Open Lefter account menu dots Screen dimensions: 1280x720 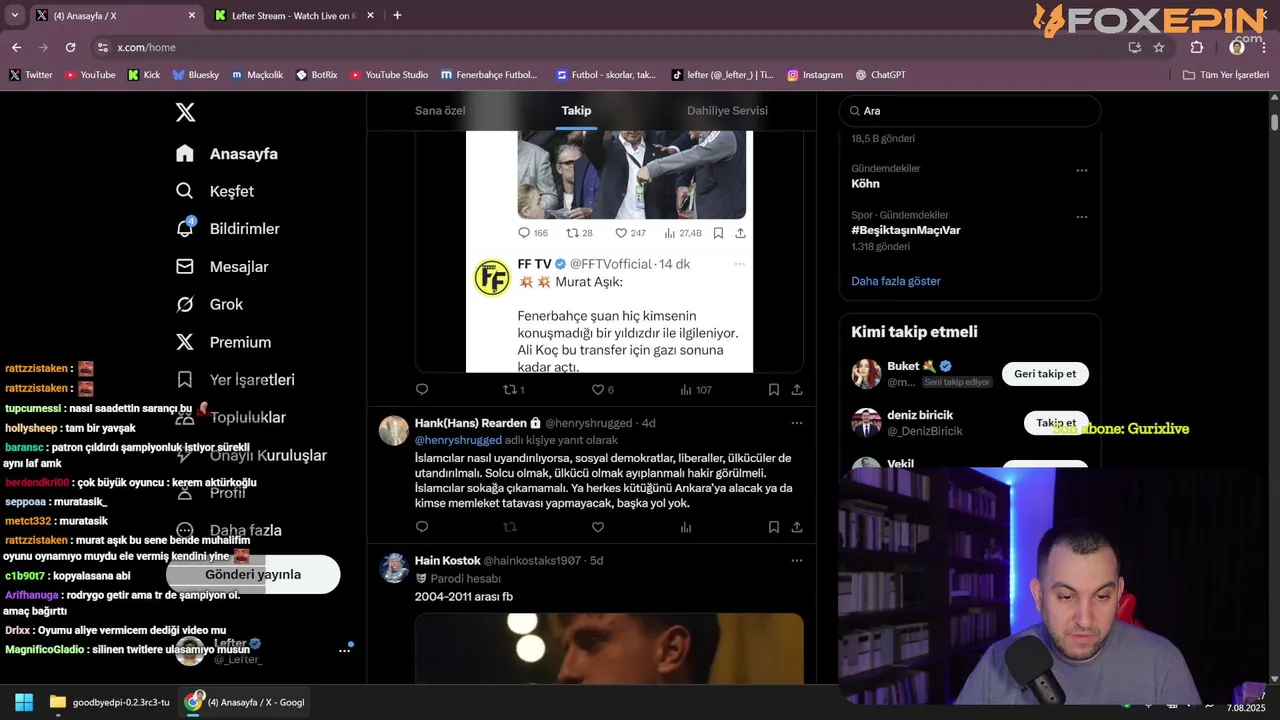point(344,650)
